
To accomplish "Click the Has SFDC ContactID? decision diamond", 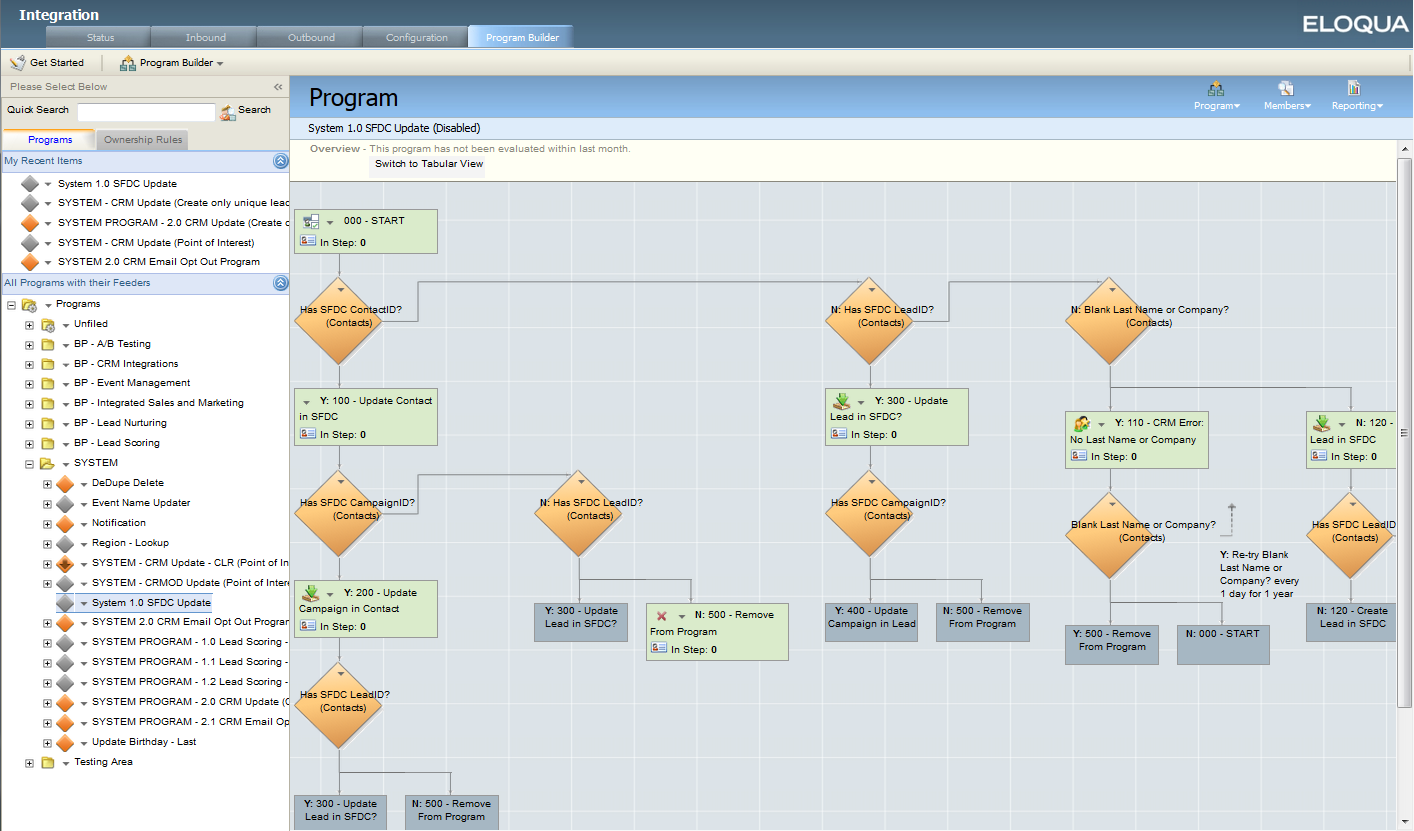I will point(340,319).
